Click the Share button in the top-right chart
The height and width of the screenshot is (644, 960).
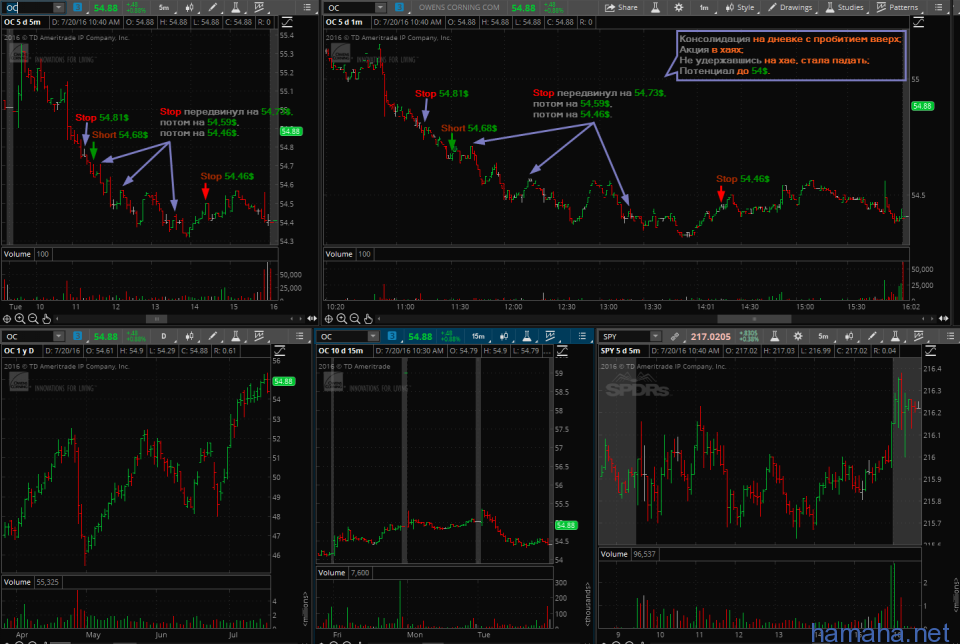(621, 7)
